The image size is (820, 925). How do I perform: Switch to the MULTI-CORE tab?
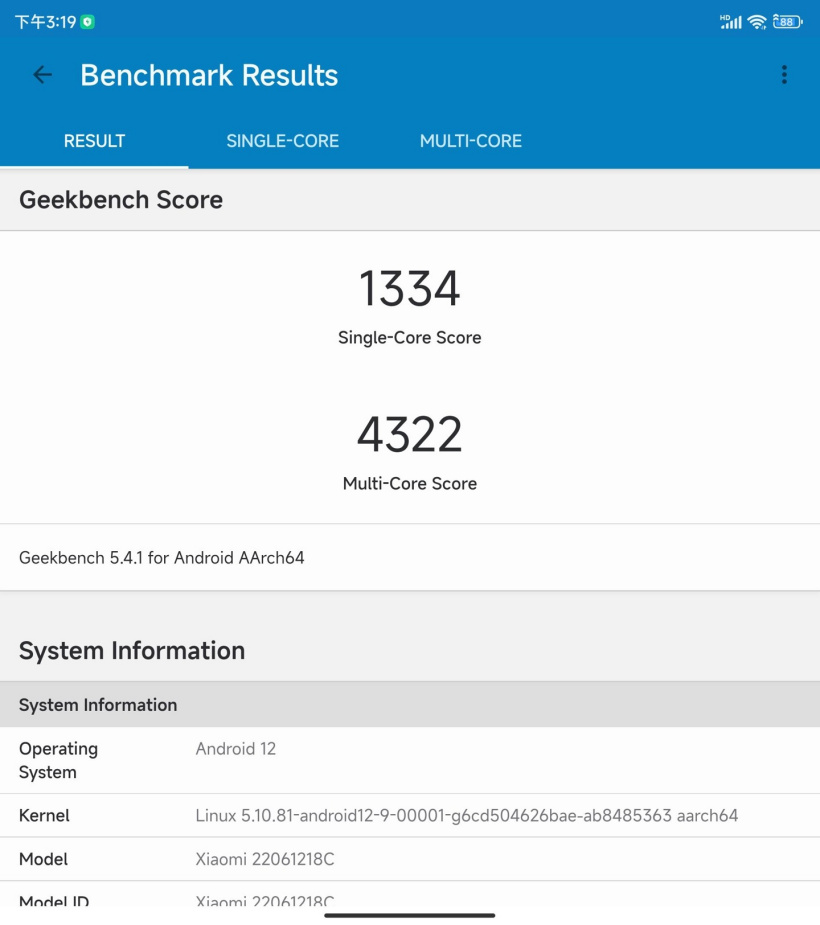coord(471,141)
